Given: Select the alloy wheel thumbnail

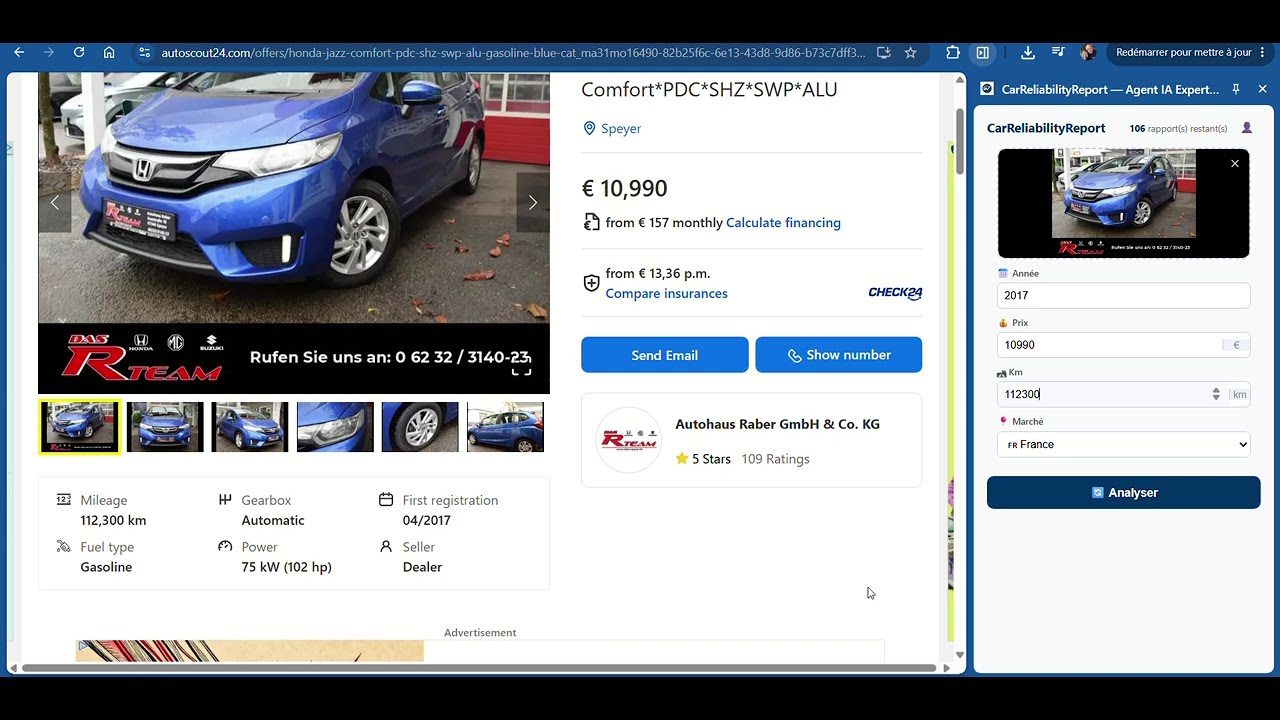Looking at the screenshot, I should pos(420,427).
